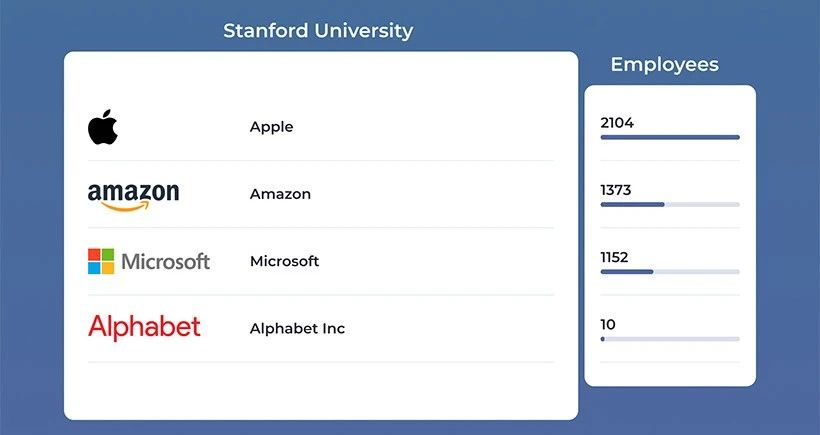Click the Apple logo icon
This screenshot has width=820, height=435.
pos(103,128)
